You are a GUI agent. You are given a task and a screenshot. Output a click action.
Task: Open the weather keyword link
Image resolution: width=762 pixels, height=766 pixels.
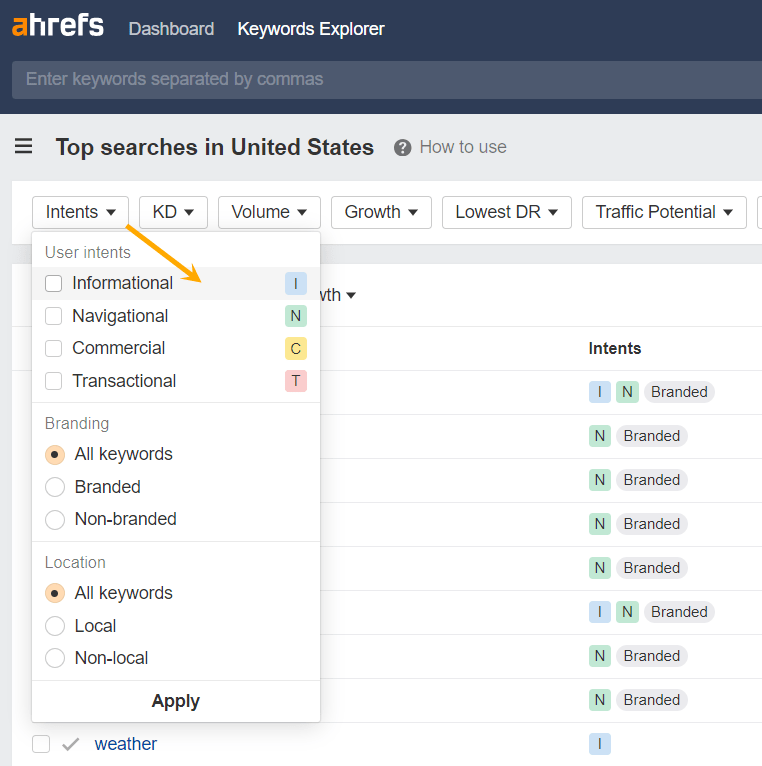[x=126, y=744]
